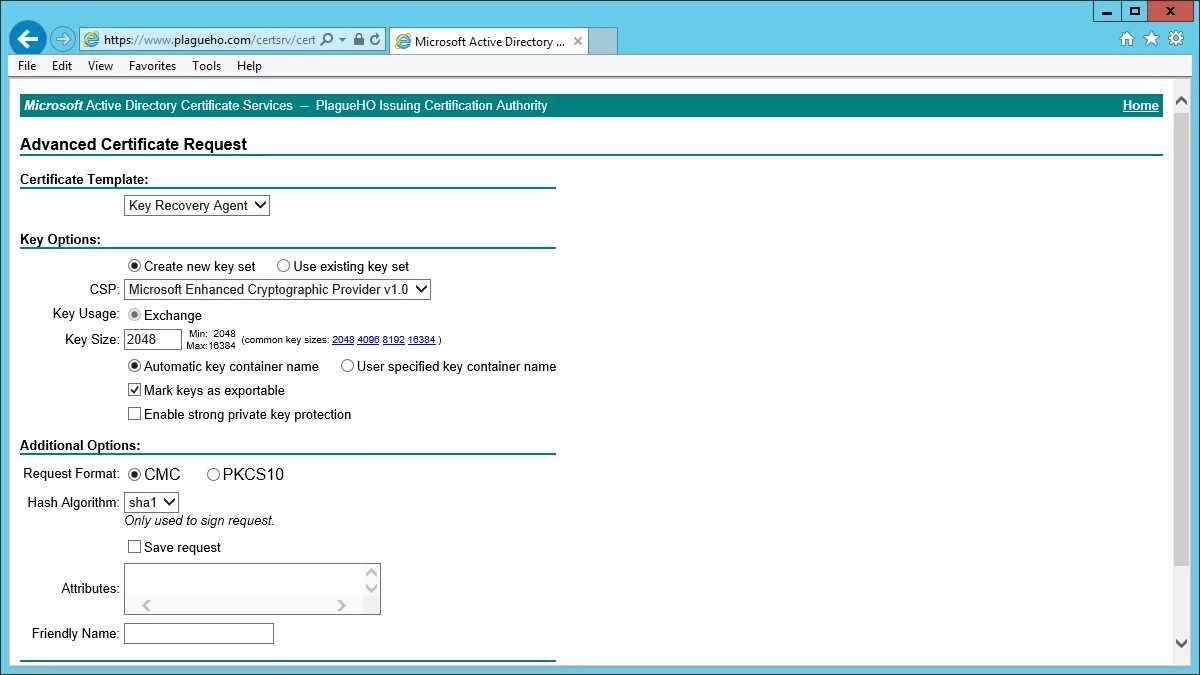Select the Exchange key usage radio
This screenshot has width=1200, height=675.
pos(135,315)
